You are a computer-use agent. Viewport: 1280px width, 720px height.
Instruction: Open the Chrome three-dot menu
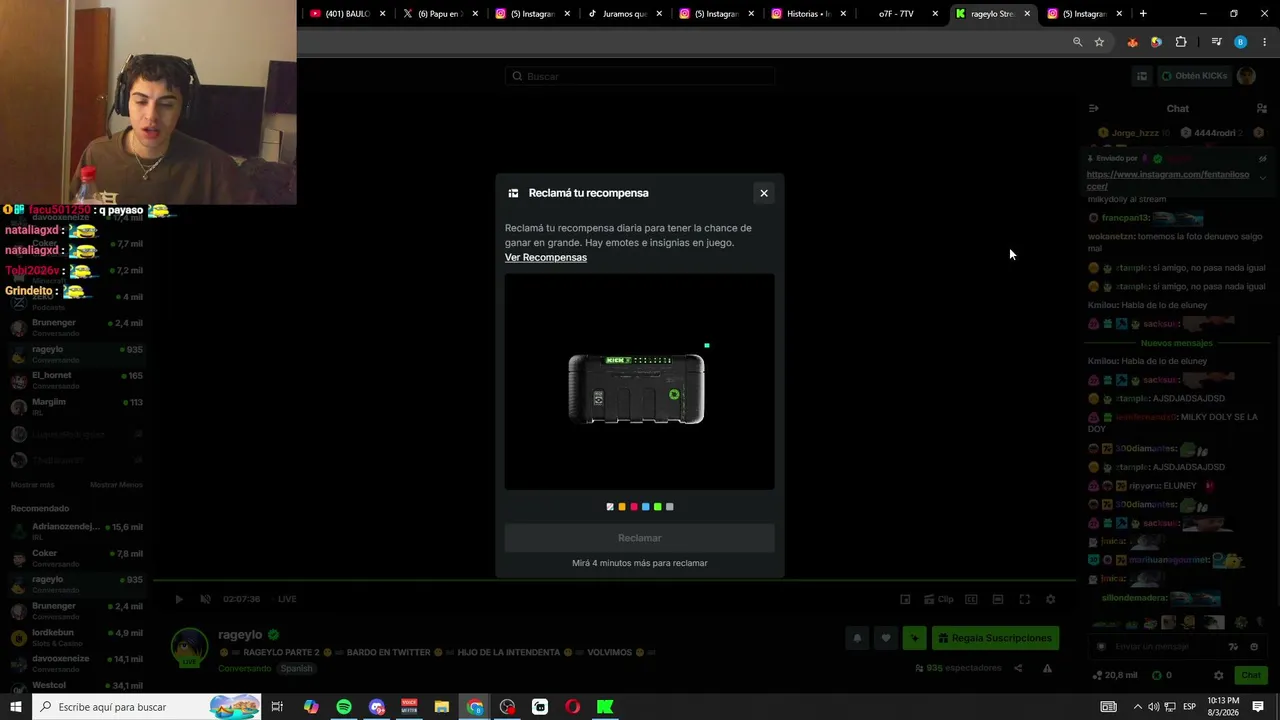coord(1265,42)
